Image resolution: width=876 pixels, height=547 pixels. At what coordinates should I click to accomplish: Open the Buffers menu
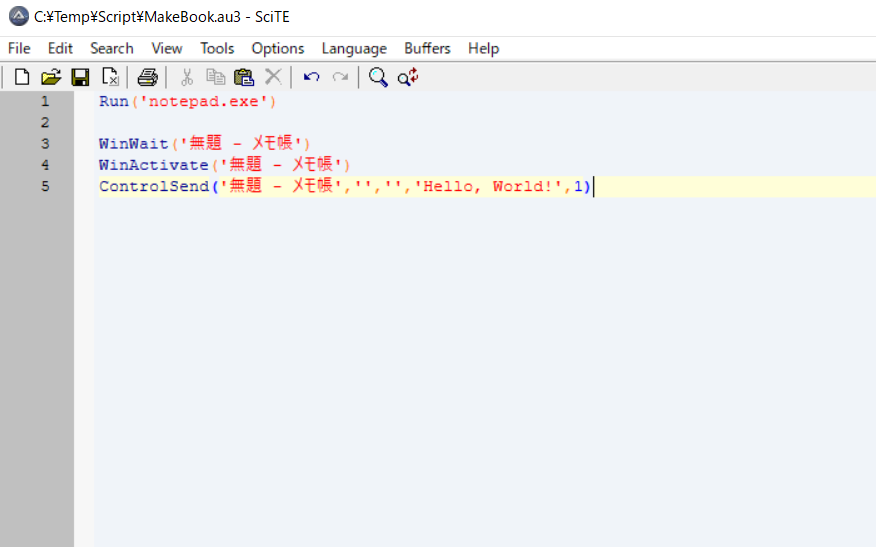pos(427,48)
